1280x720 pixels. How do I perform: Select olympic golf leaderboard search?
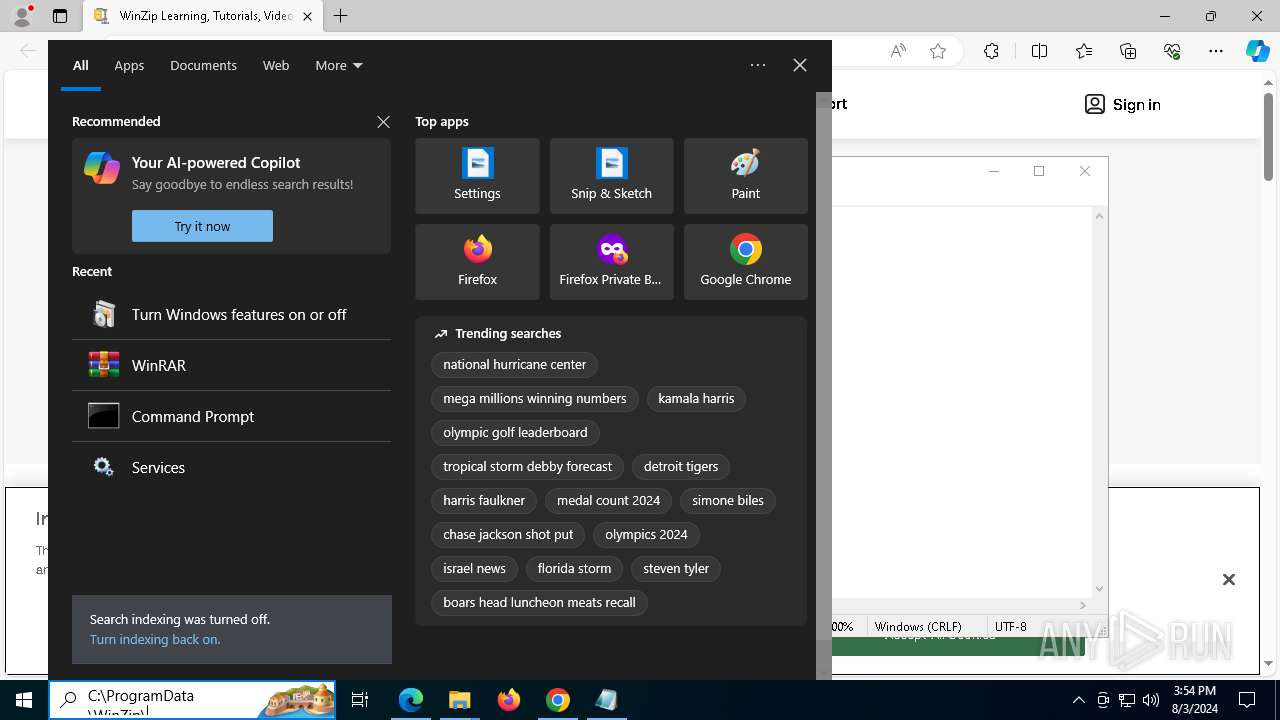[515, 433]
